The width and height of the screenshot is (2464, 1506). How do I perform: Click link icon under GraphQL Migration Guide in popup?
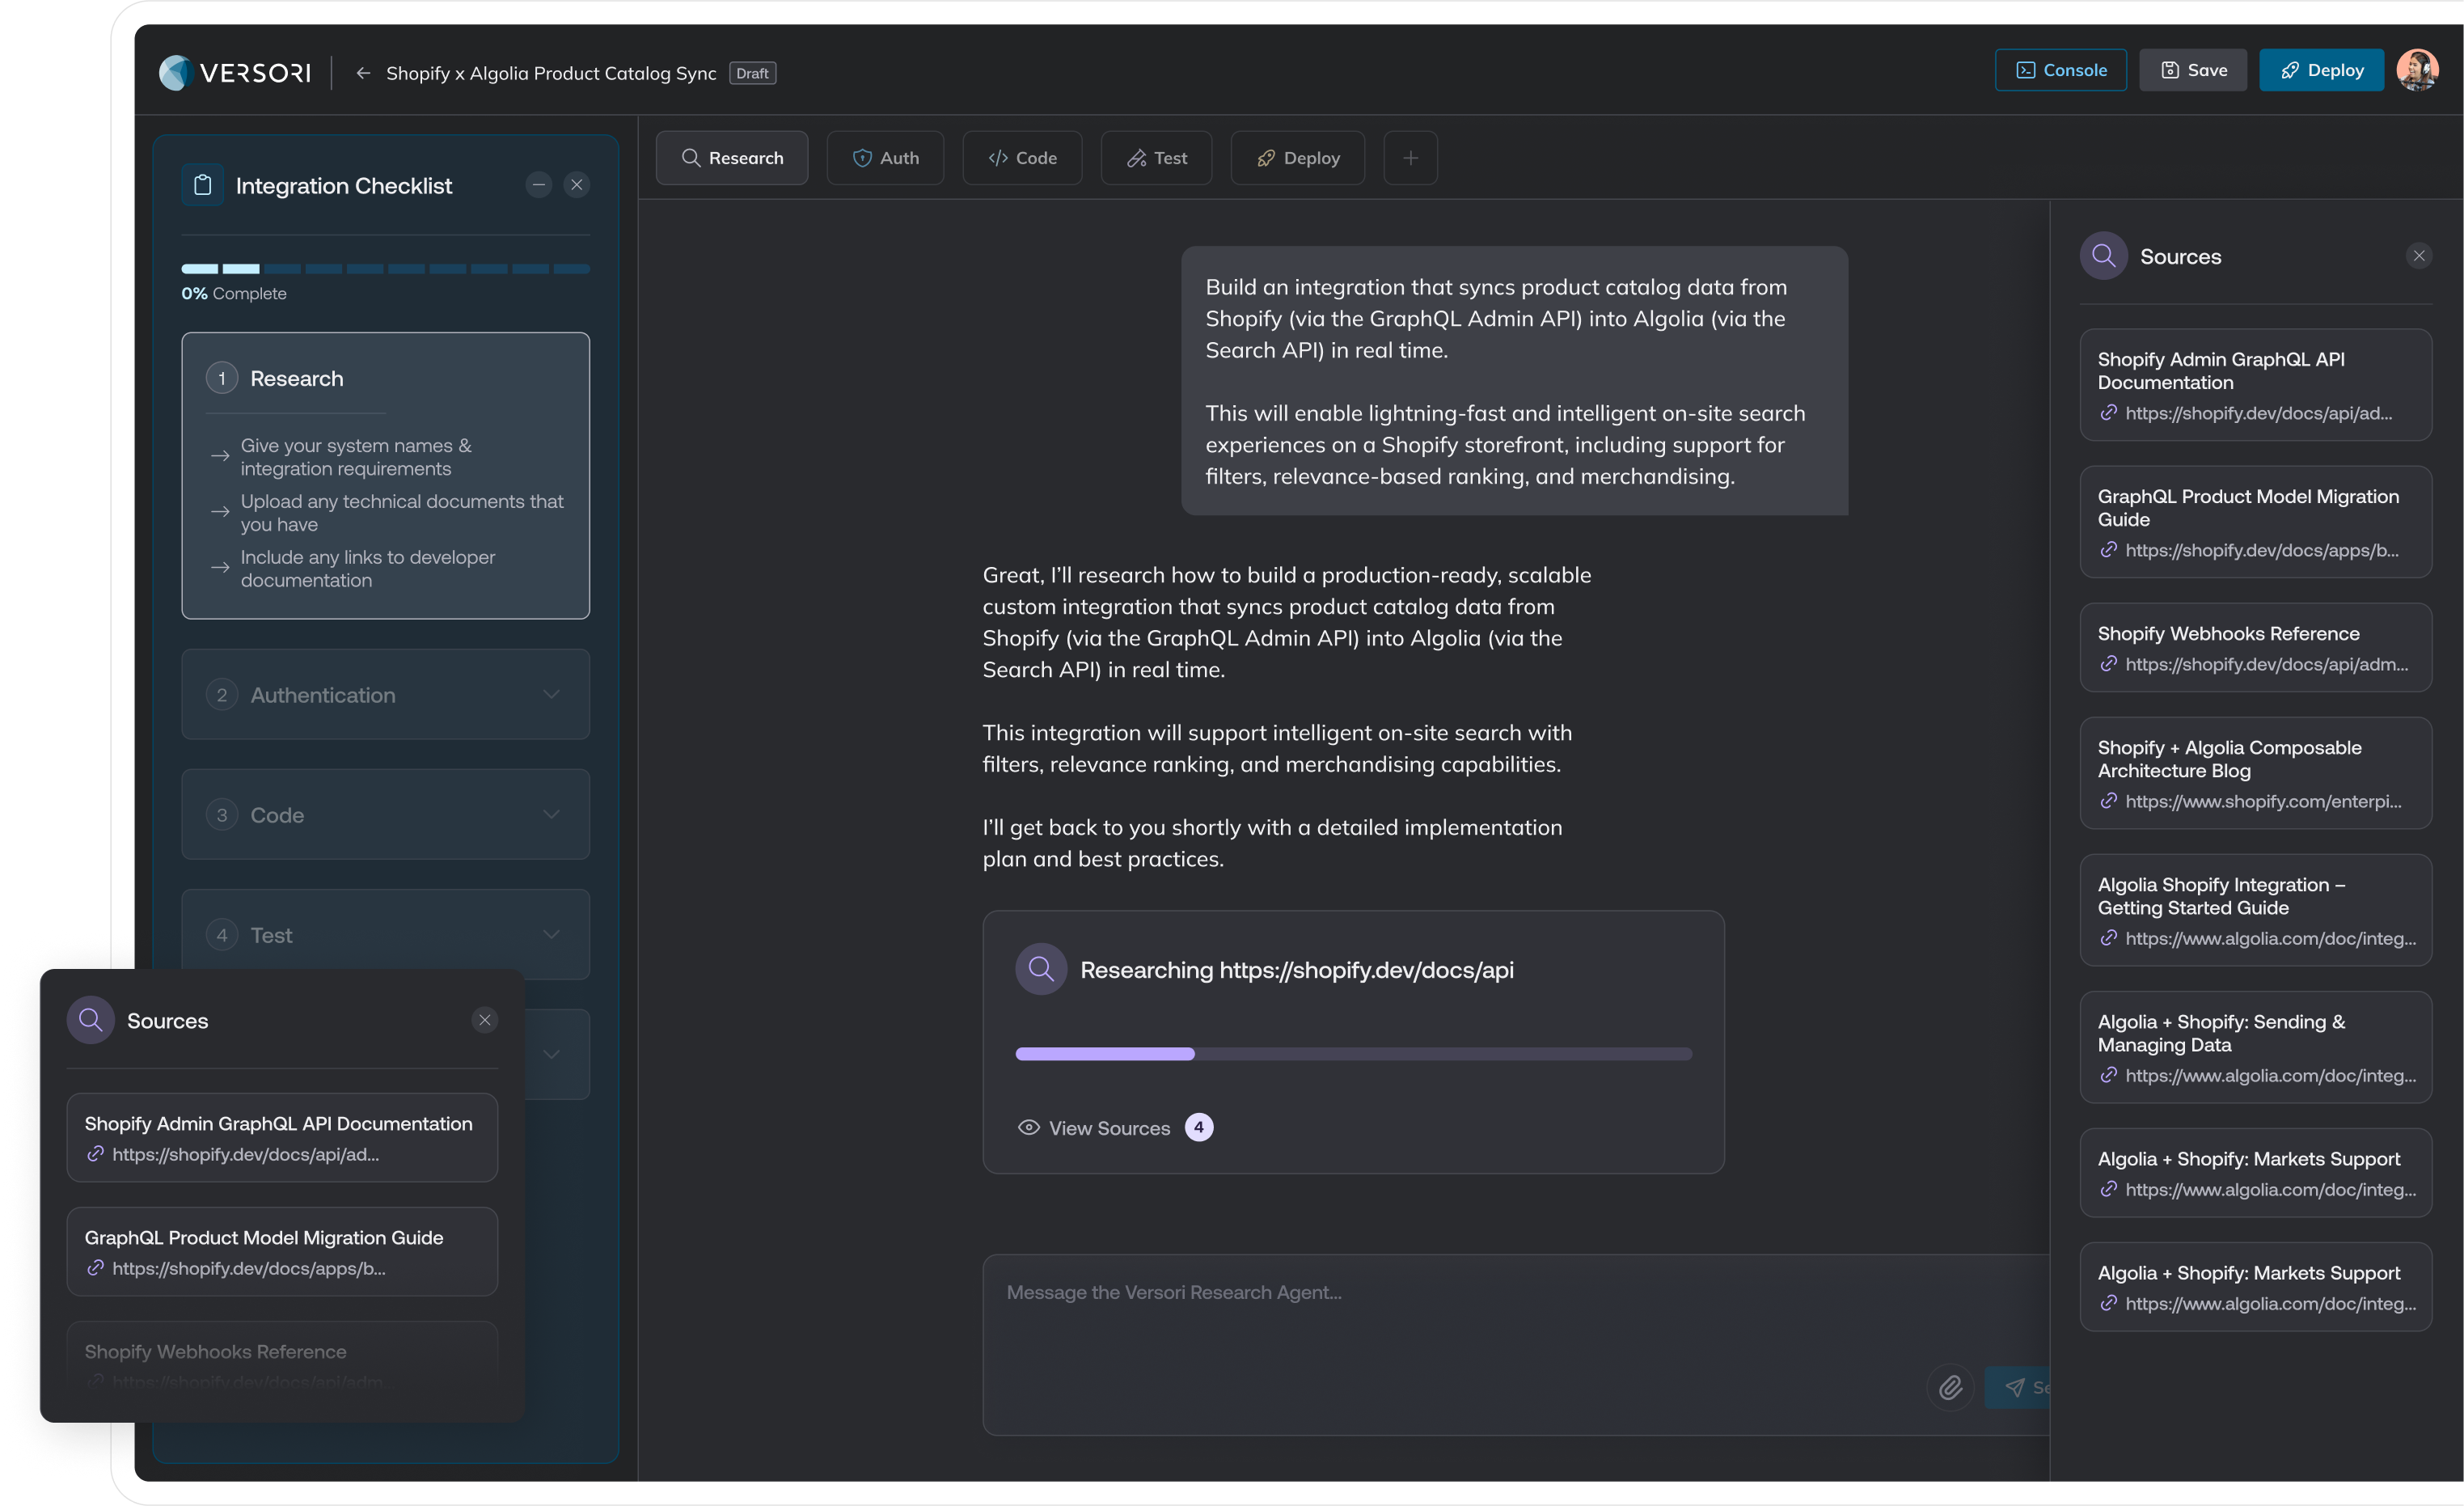tap(95, 1268)
